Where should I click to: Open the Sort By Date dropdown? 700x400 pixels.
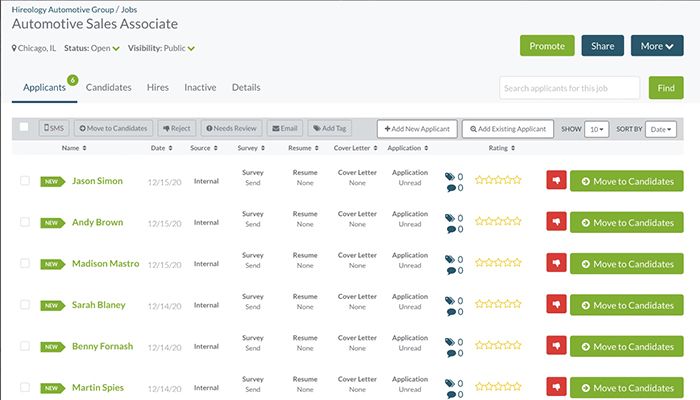pos(660,129)
